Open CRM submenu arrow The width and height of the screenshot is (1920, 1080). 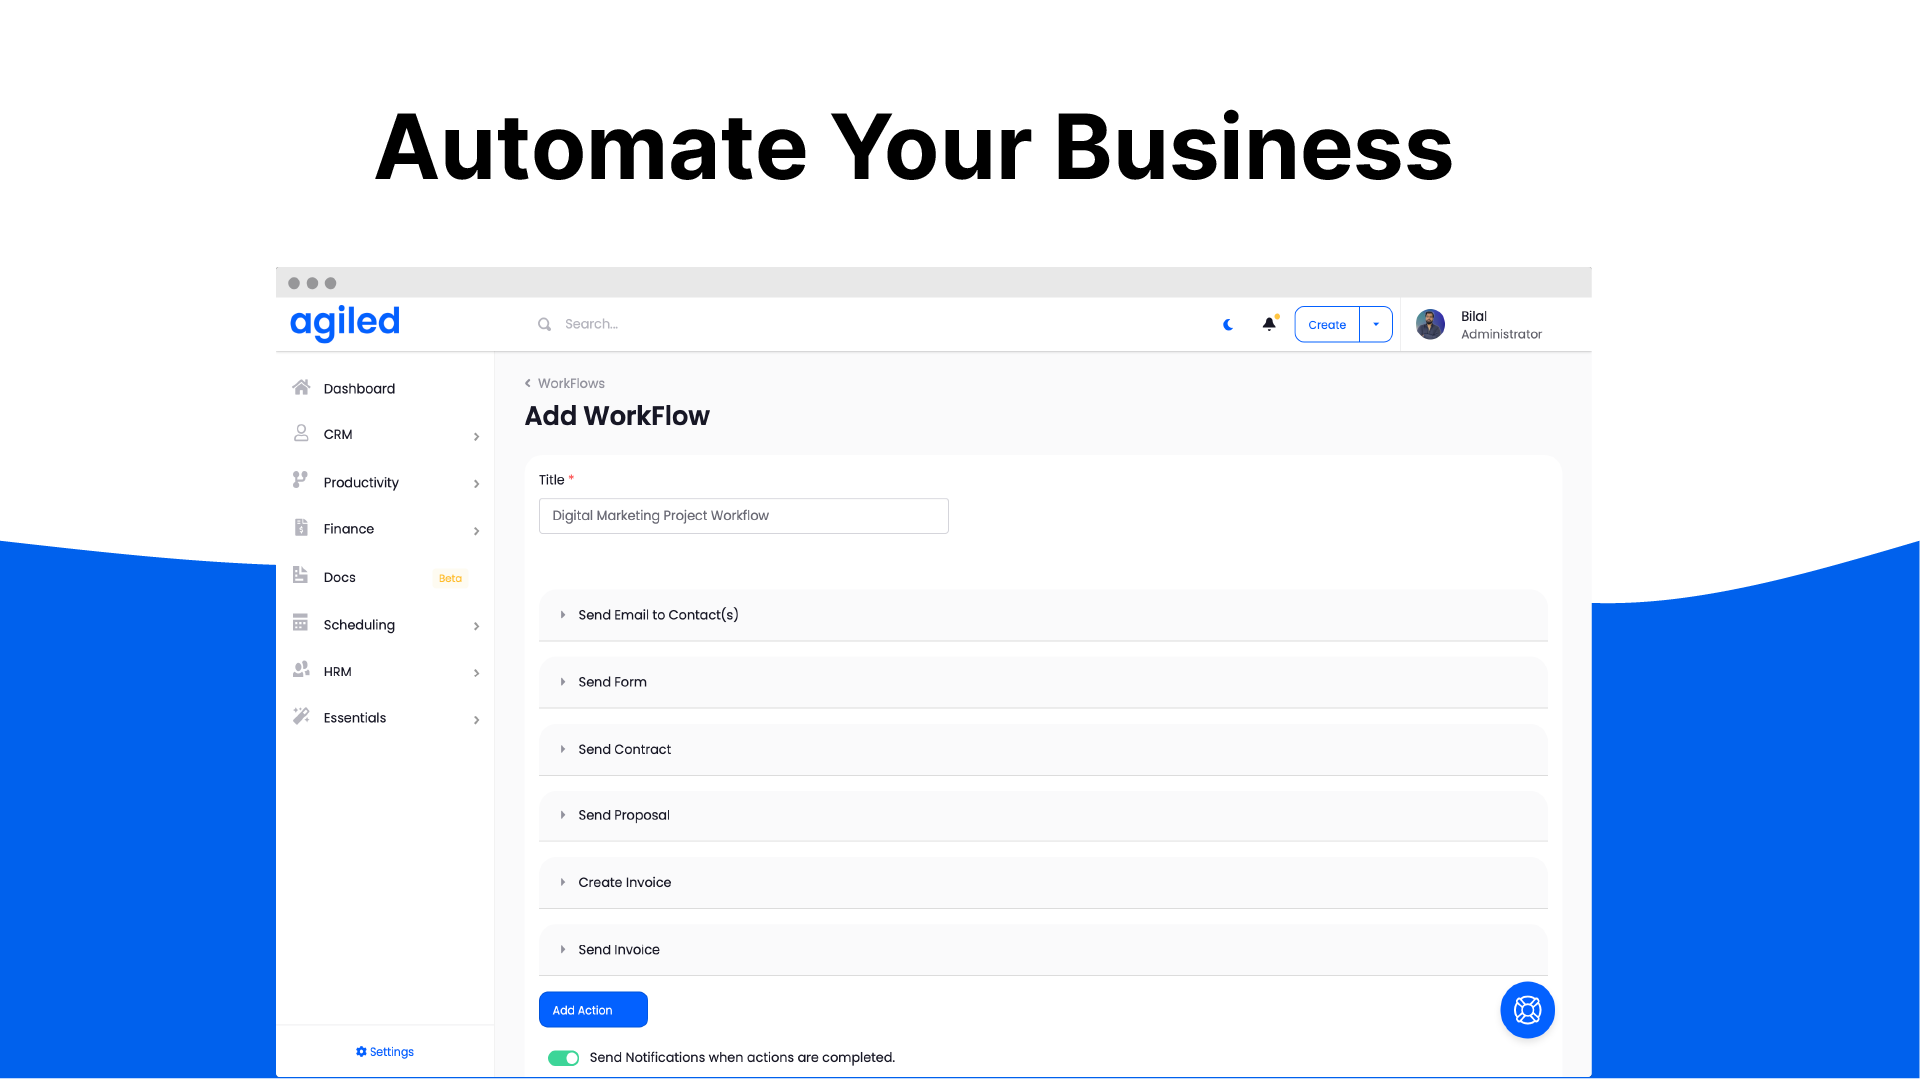477,436
